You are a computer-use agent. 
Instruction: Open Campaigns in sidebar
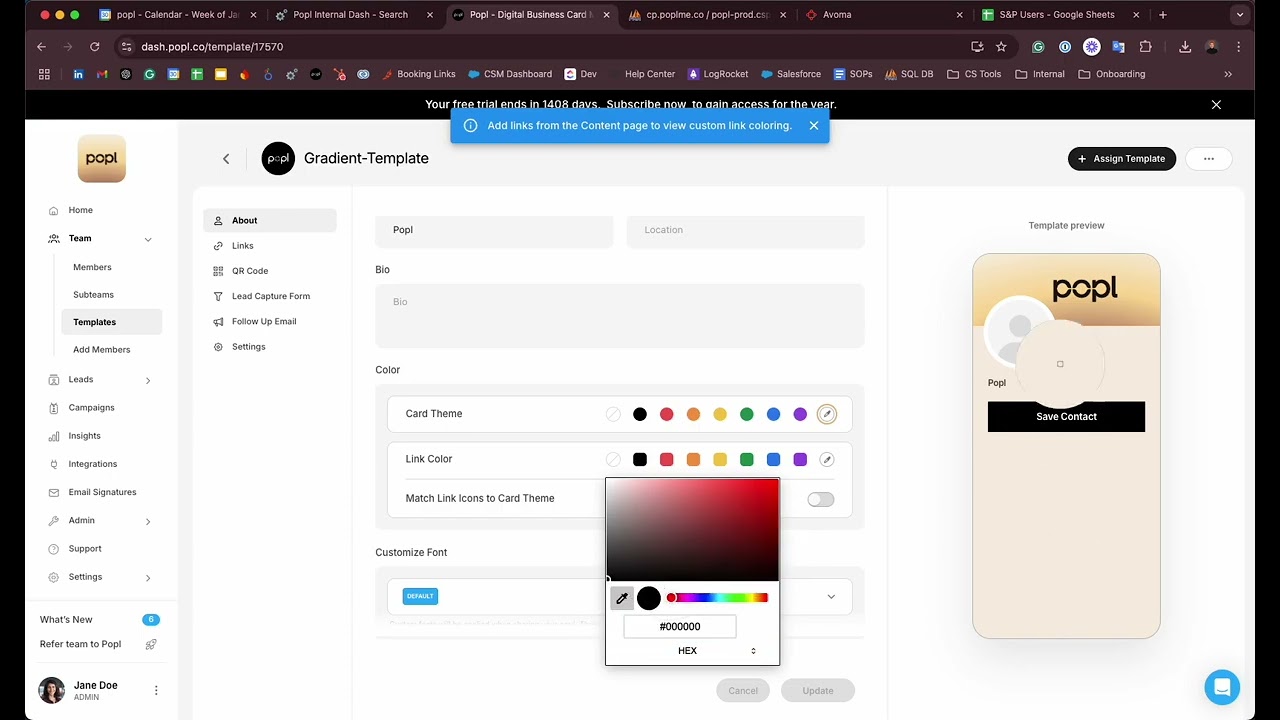(91, 408)
